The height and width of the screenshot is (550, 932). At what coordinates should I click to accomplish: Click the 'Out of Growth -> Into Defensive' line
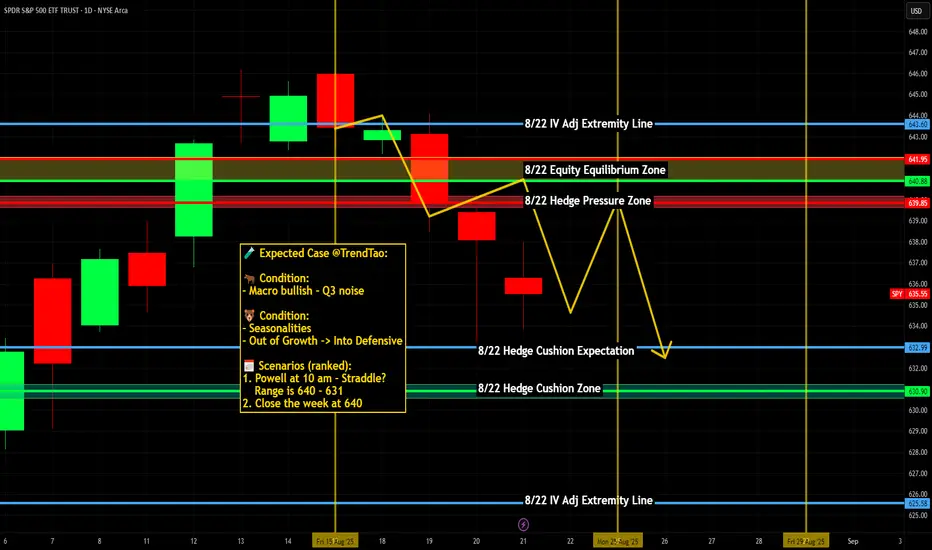click(x=325, y=341)
